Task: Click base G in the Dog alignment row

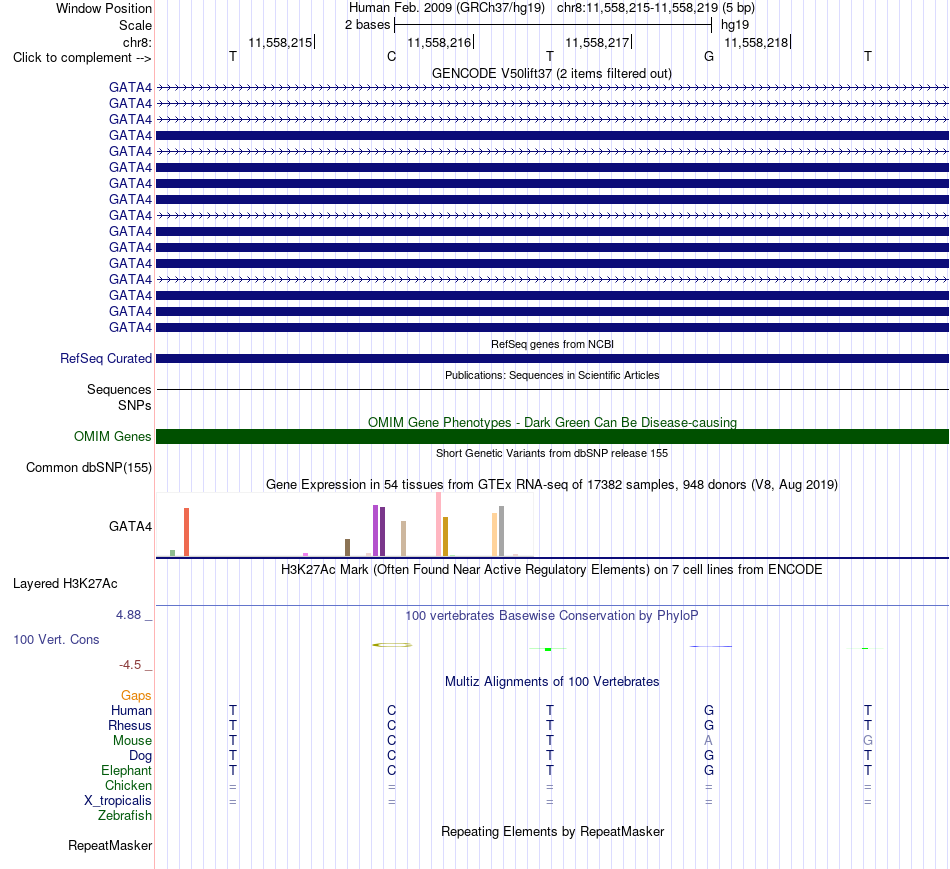Action: (x=709, y=756)
